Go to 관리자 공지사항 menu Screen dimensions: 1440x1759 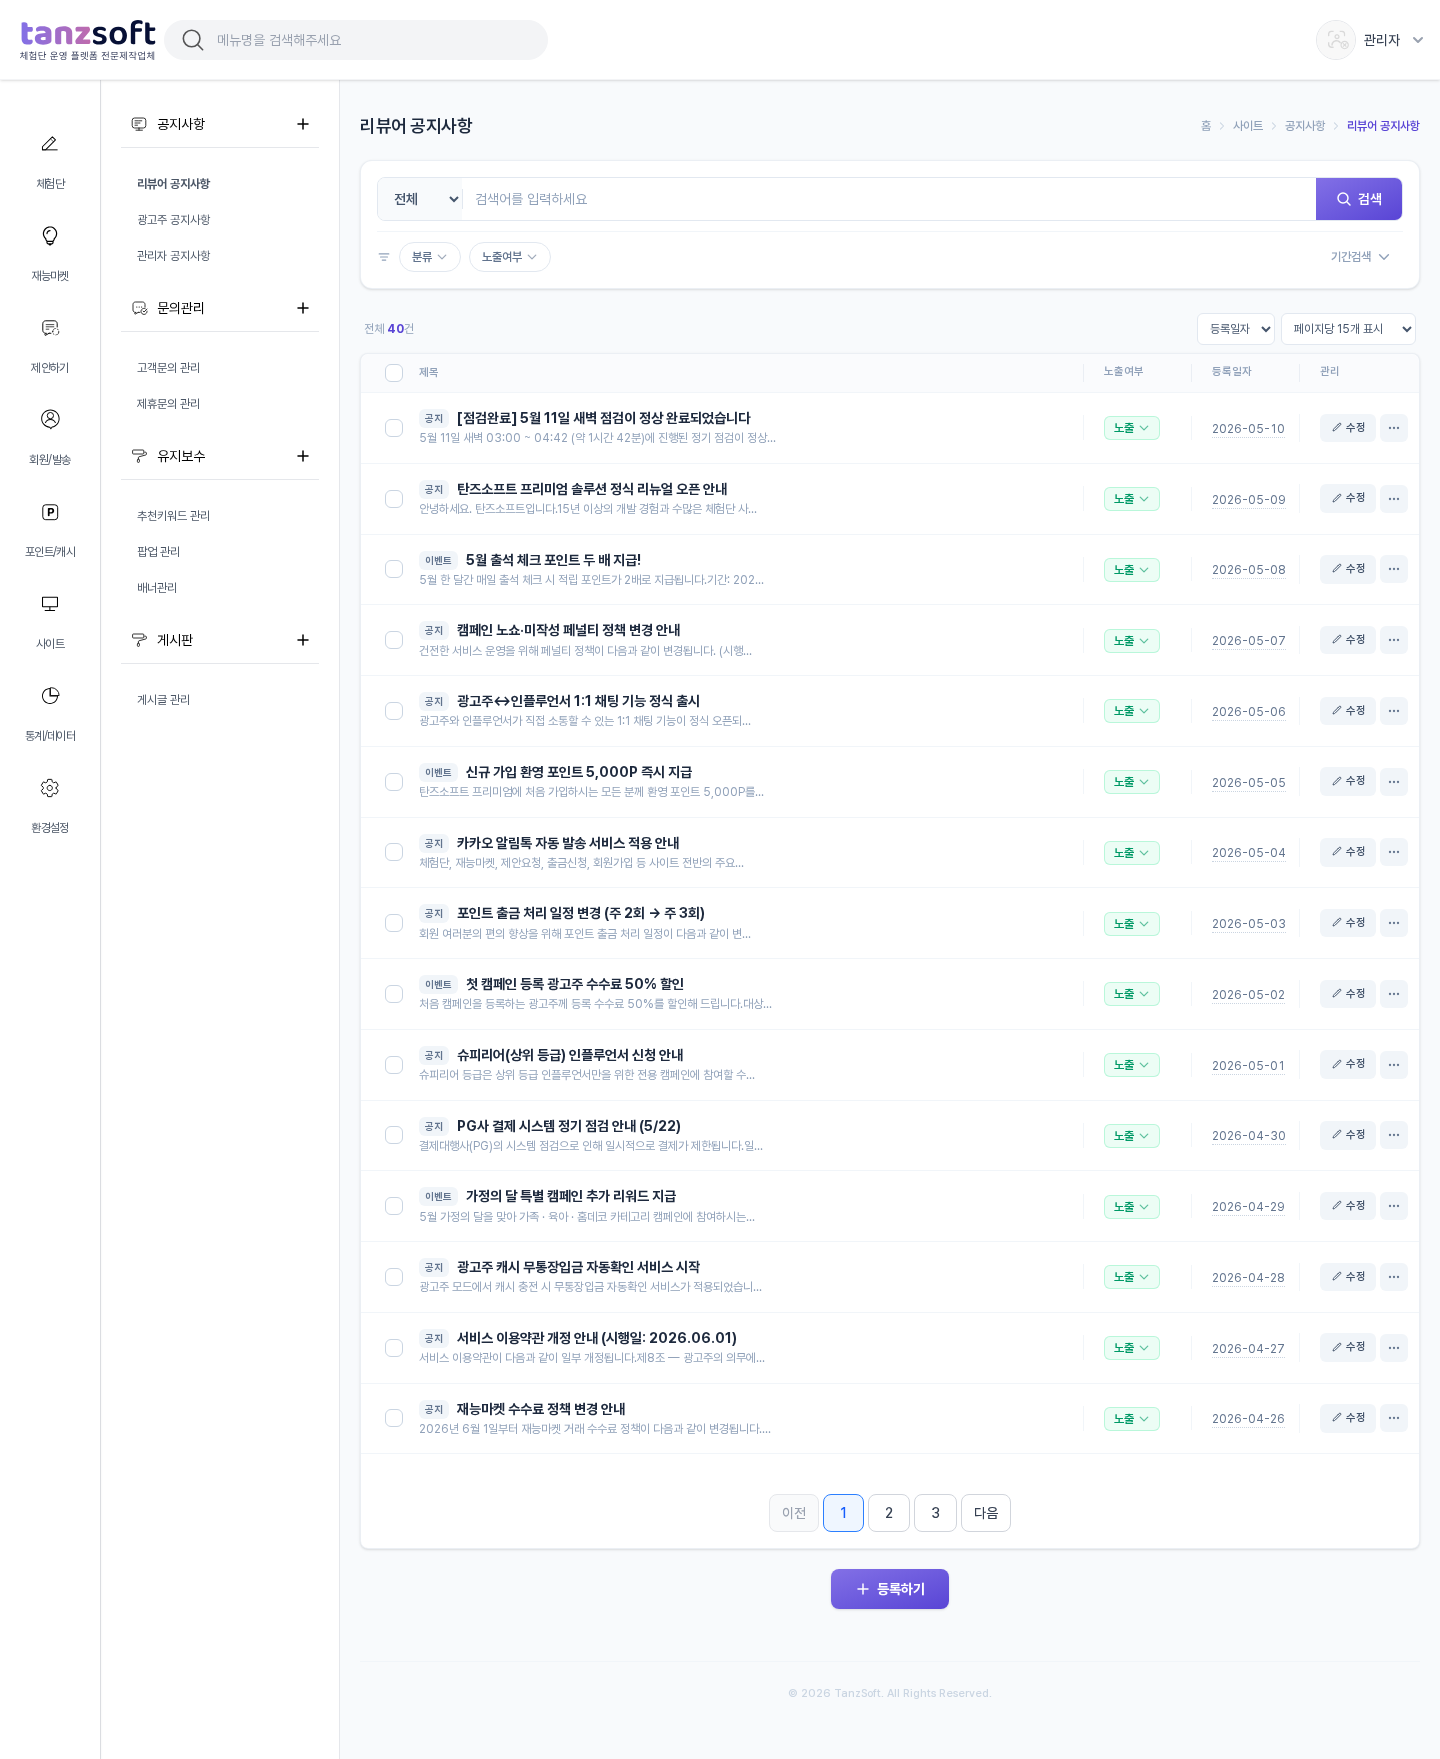click(x=174, y=256)
